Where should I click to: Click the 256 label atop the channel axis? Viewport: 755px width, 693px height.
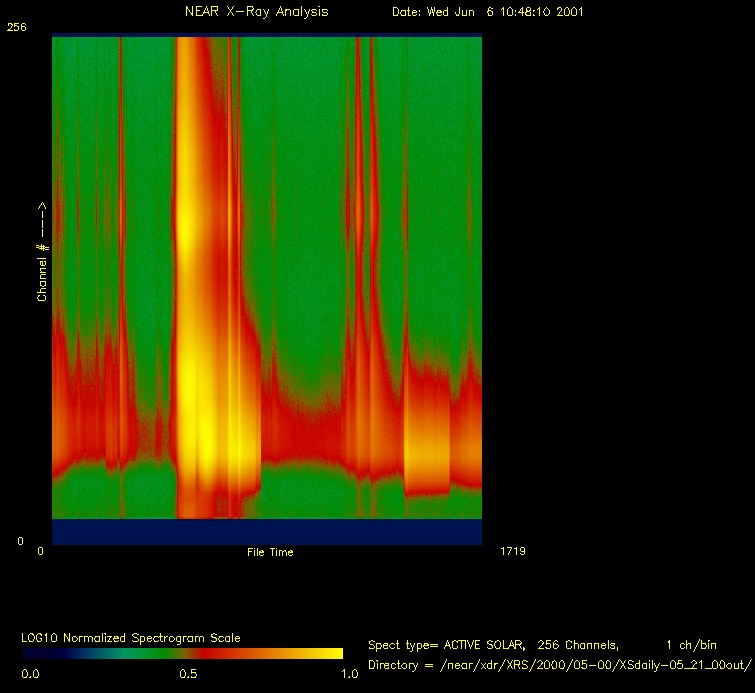click(x=16, y=27)
